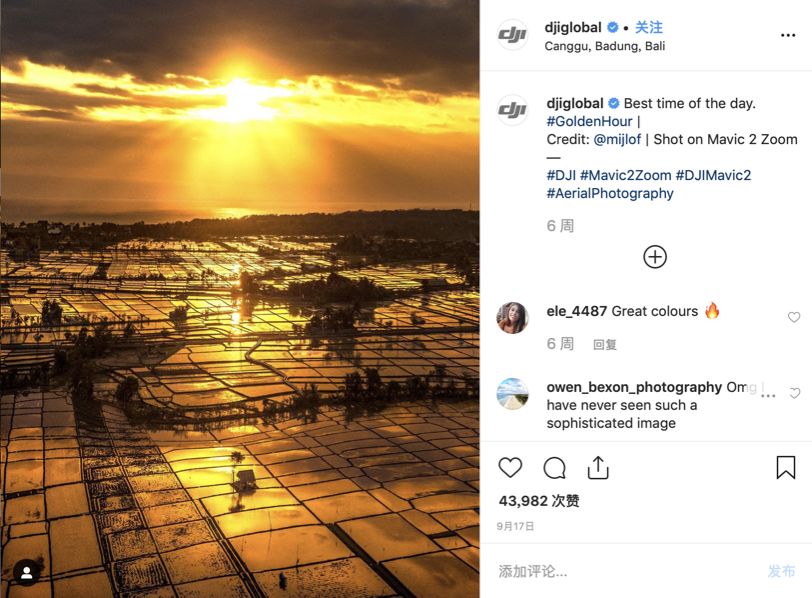The height and width of the screenshot is (598, 812).
Task: Like the post with the heart icon
Action: tap(510, 467)
